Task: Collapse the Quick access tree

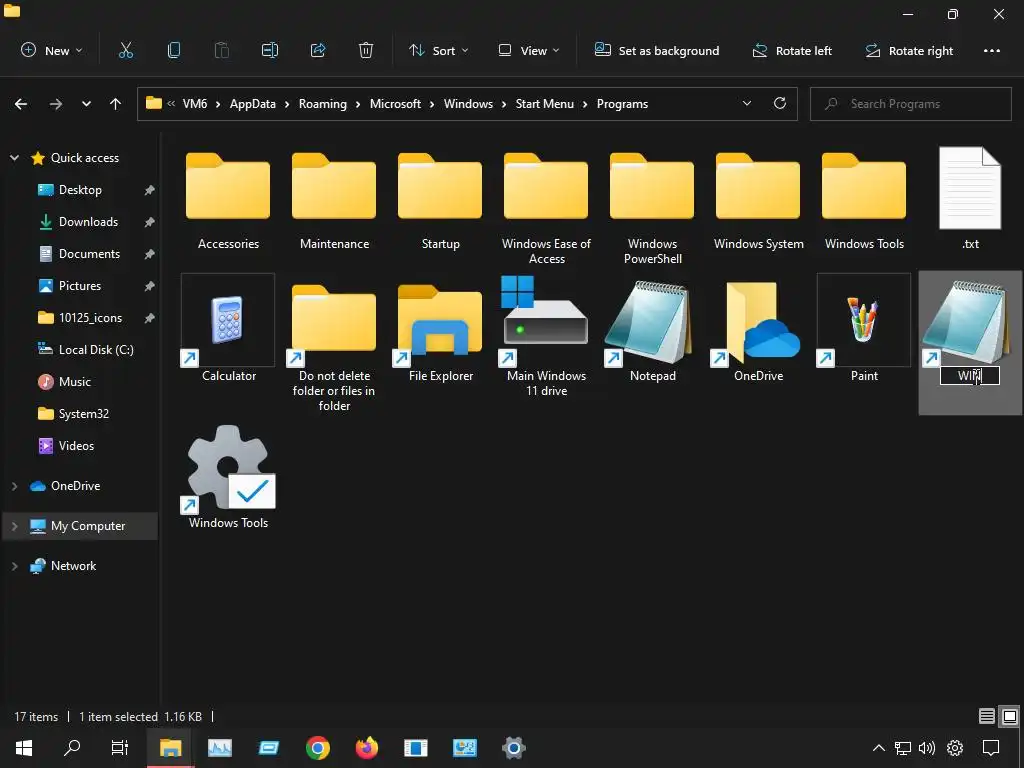Action: click(x=14, y=157)
